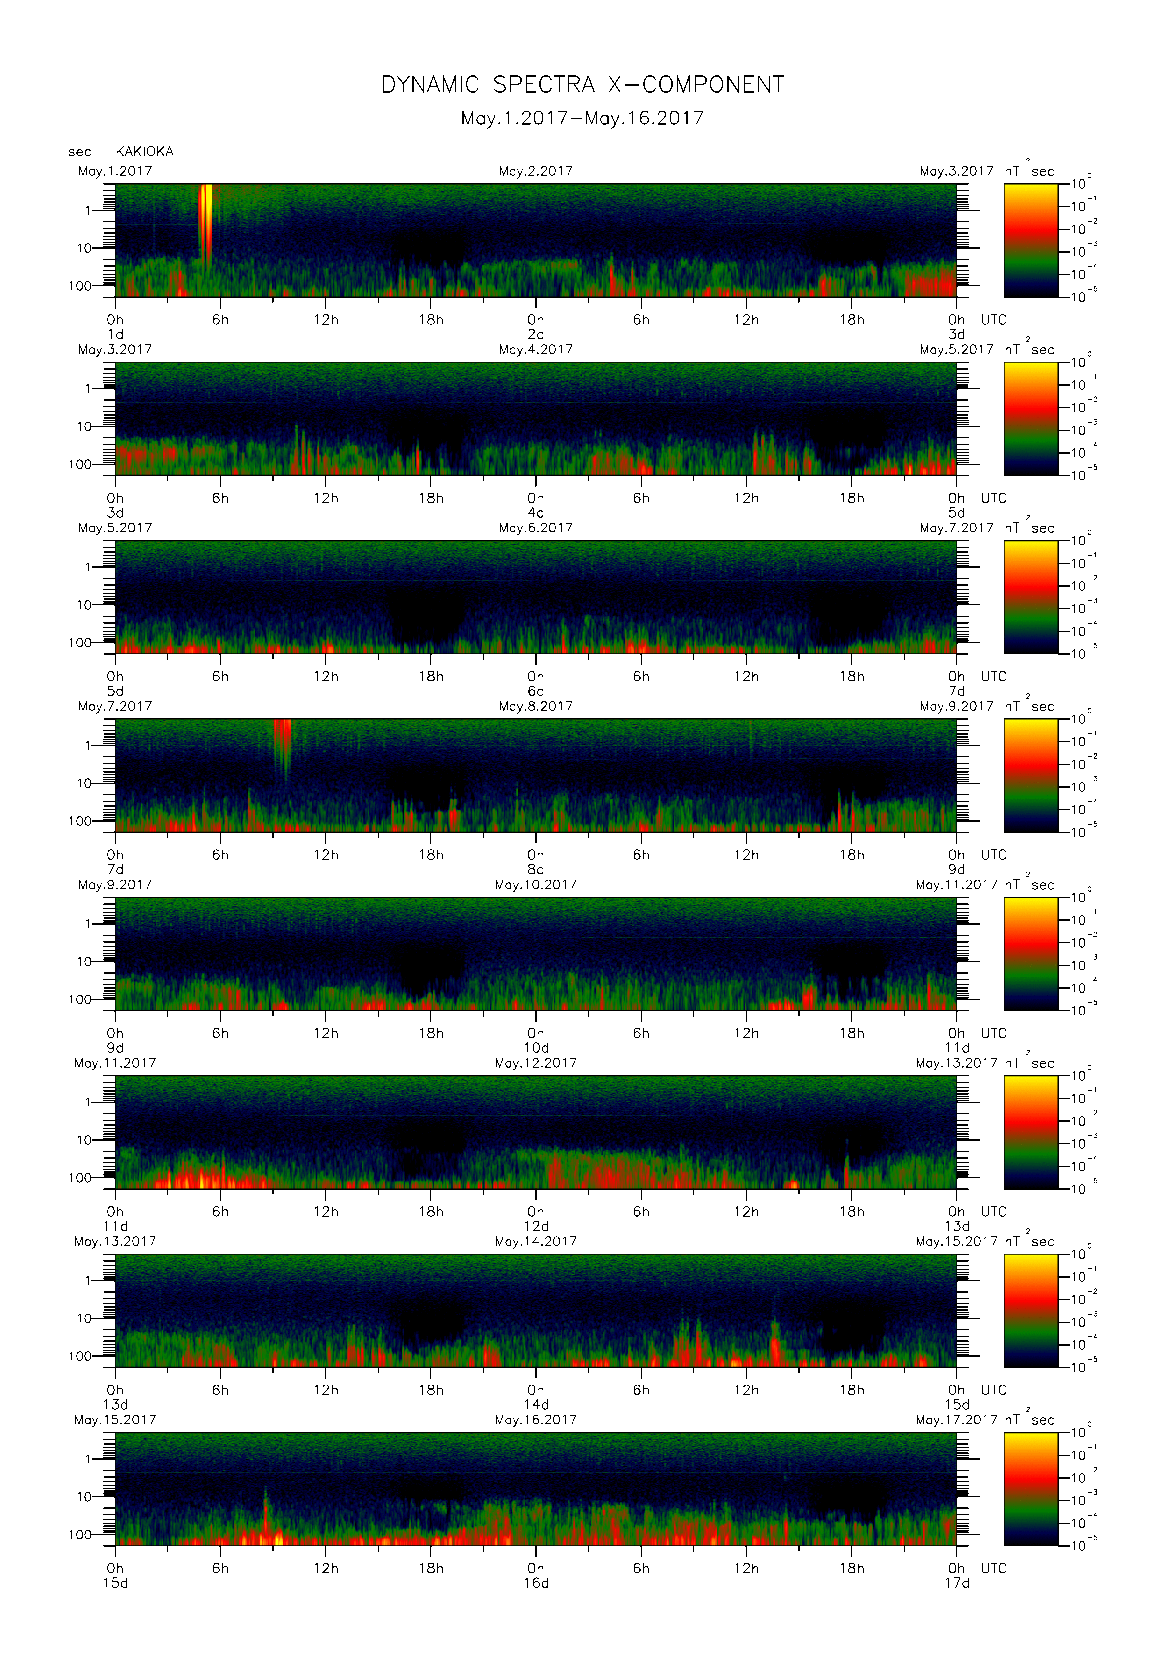Click the color scale bar beside May 5–7 panel
1165x1679 pixels.
[x=1031, y=597]
